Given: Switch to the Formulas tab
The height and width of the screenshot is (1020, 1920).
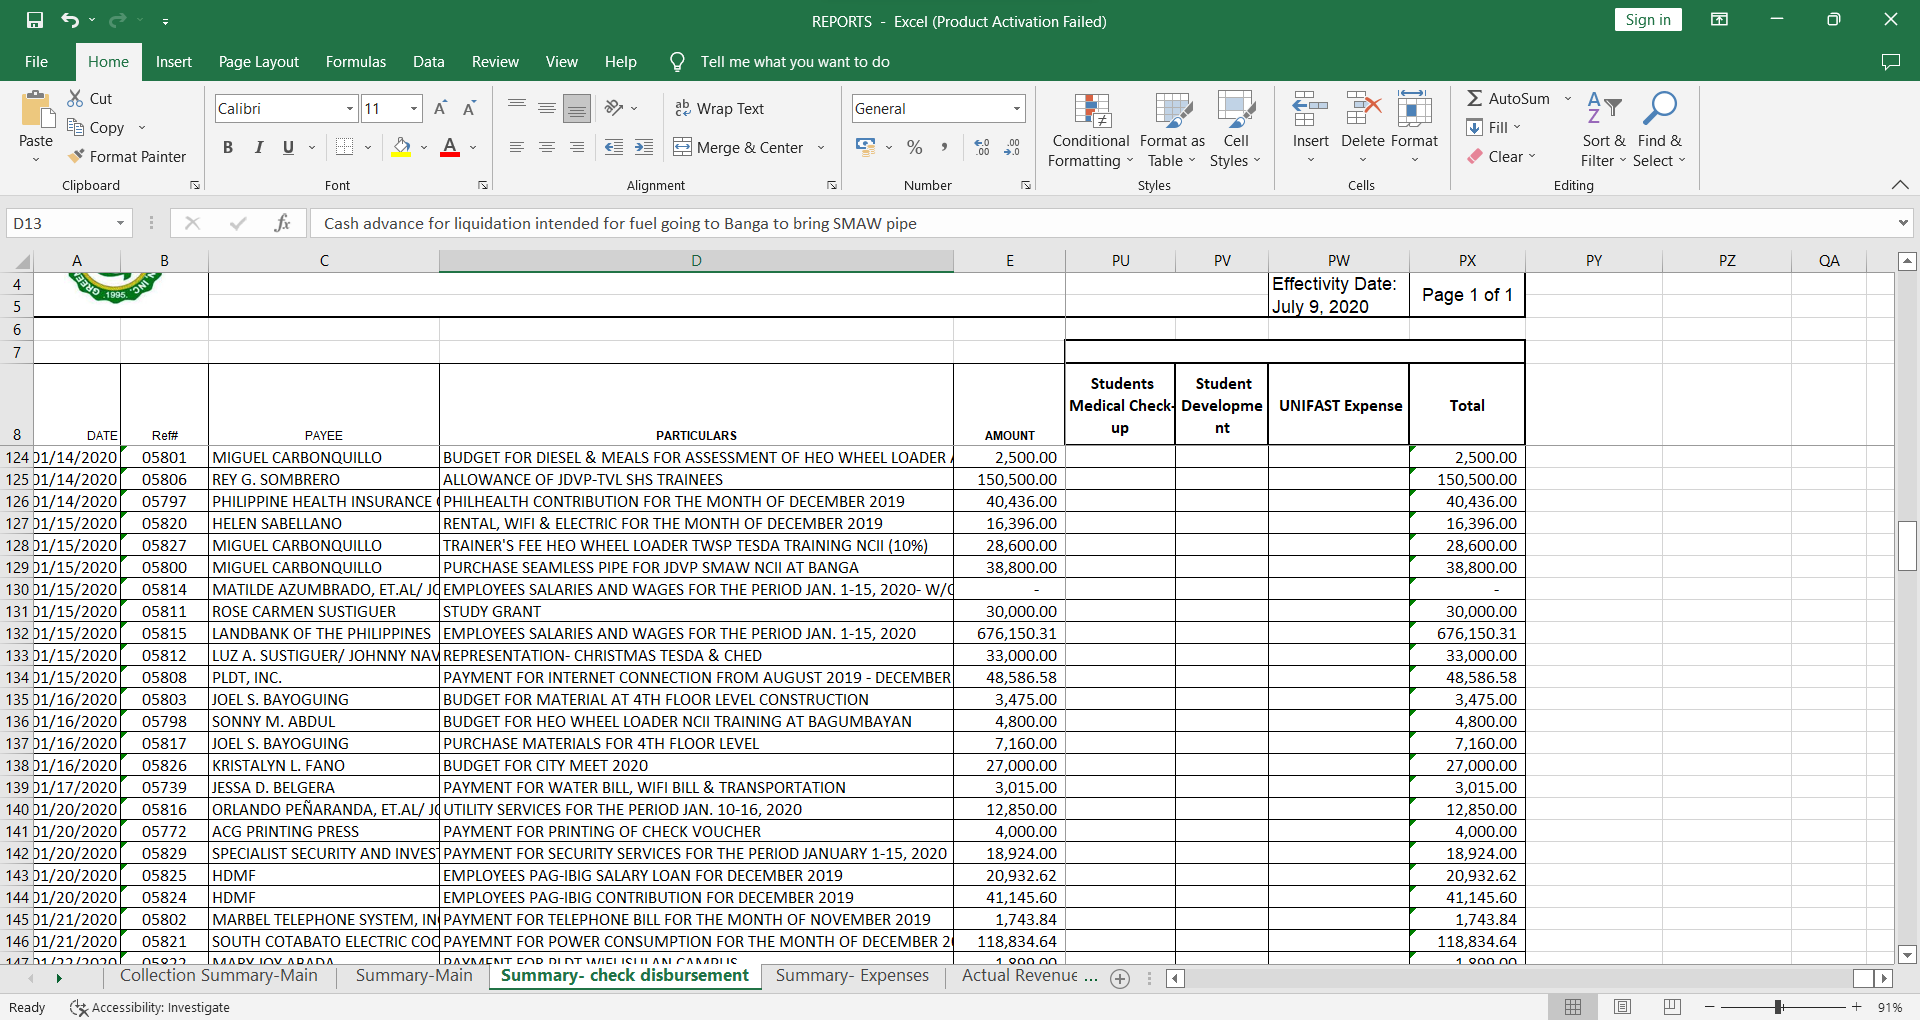Looking at the screenshot, I should (x=356, y=61).
